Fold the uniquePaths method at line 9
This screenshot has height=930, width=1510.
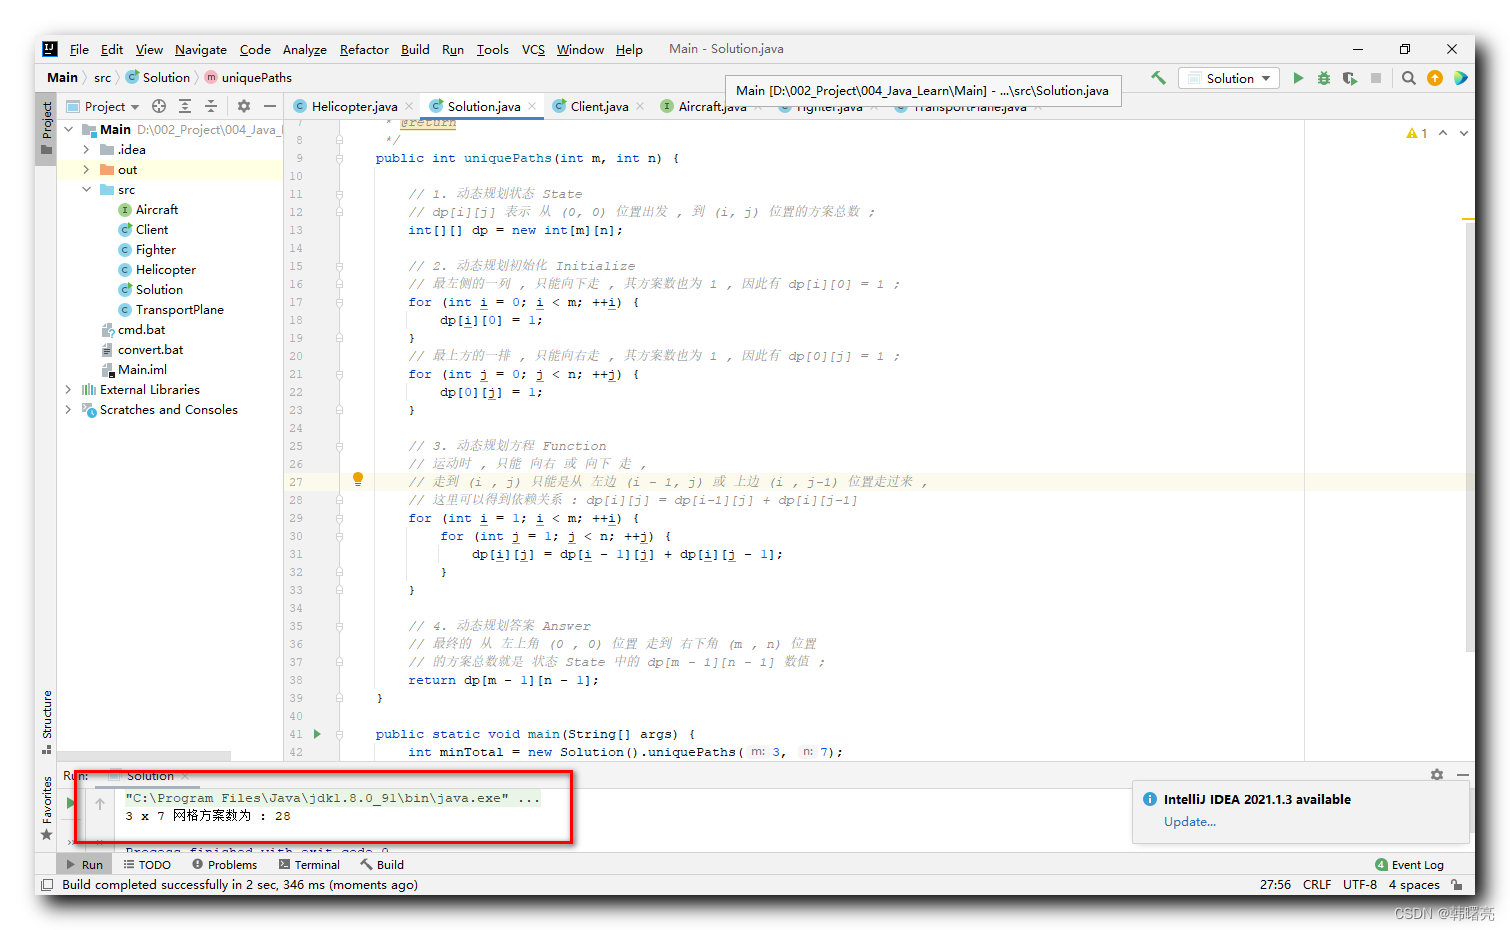coord(340,158)
